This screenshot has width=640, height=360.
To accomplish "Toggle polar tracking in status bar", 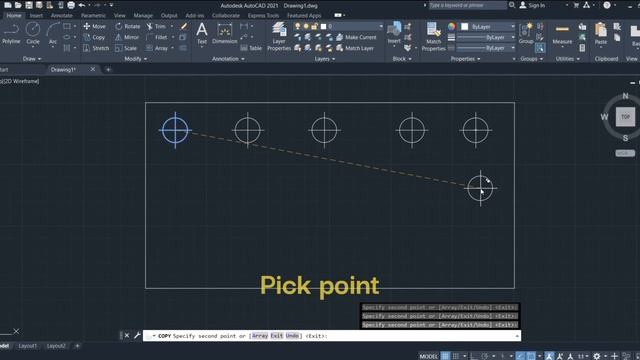I will click(x=484, y=356).
